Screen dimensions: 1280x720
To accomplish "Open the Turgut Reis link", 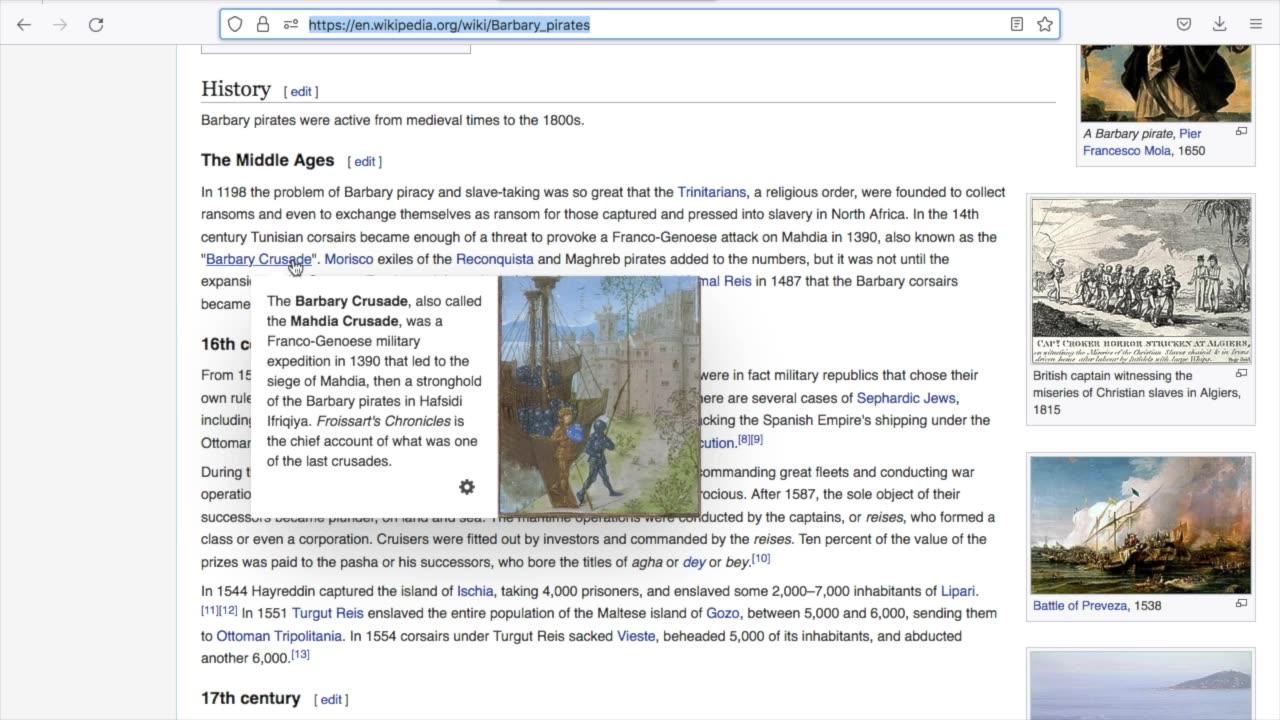I will pos(327,613).
